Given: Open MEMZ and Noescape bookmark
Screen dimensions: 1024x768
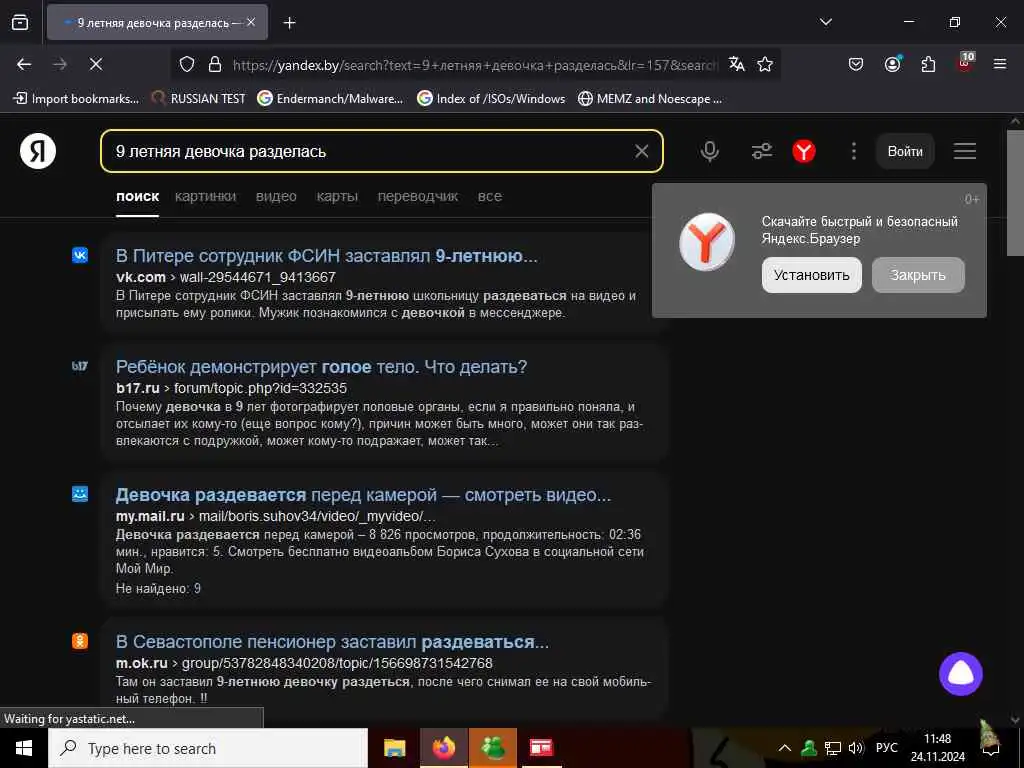Looking at the screenshot, I should (650, 99).
